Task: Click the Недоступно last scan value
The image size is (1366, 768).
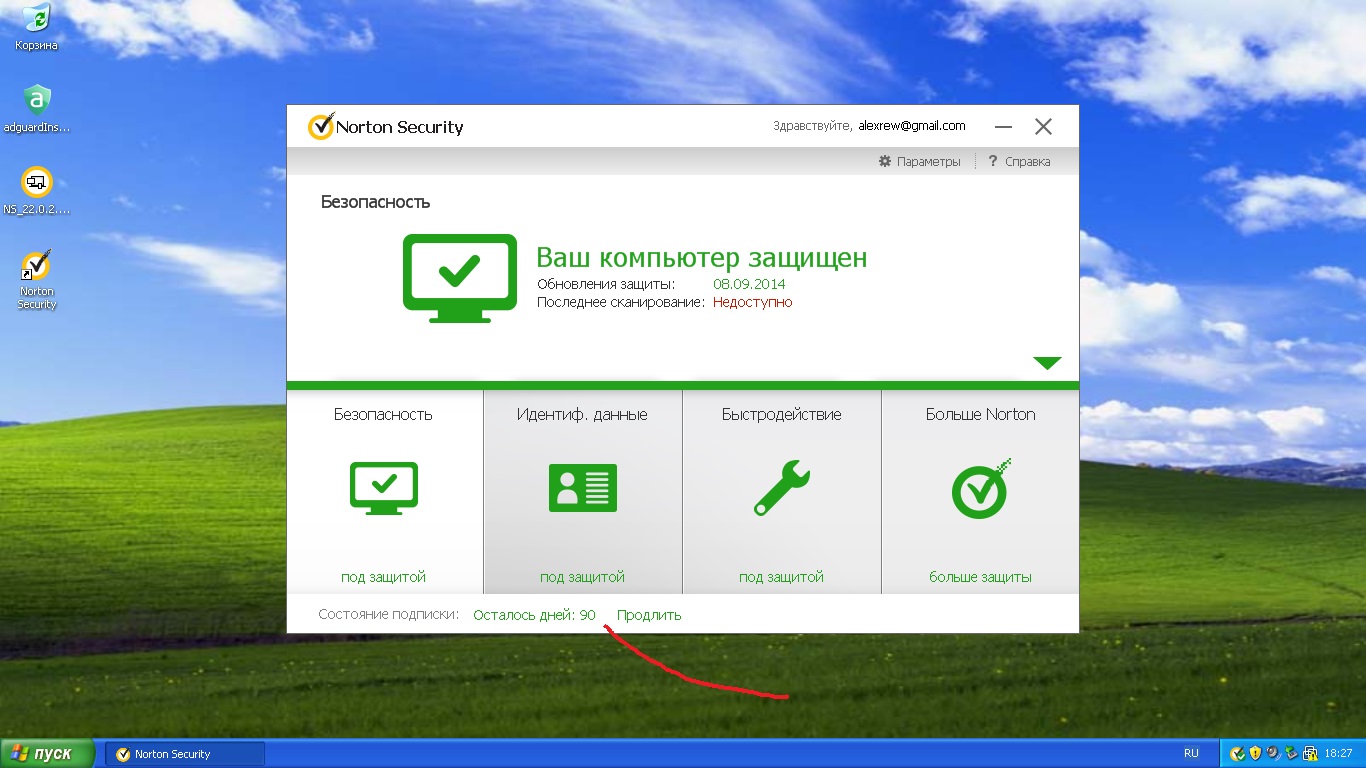Action: click(752, 302)
